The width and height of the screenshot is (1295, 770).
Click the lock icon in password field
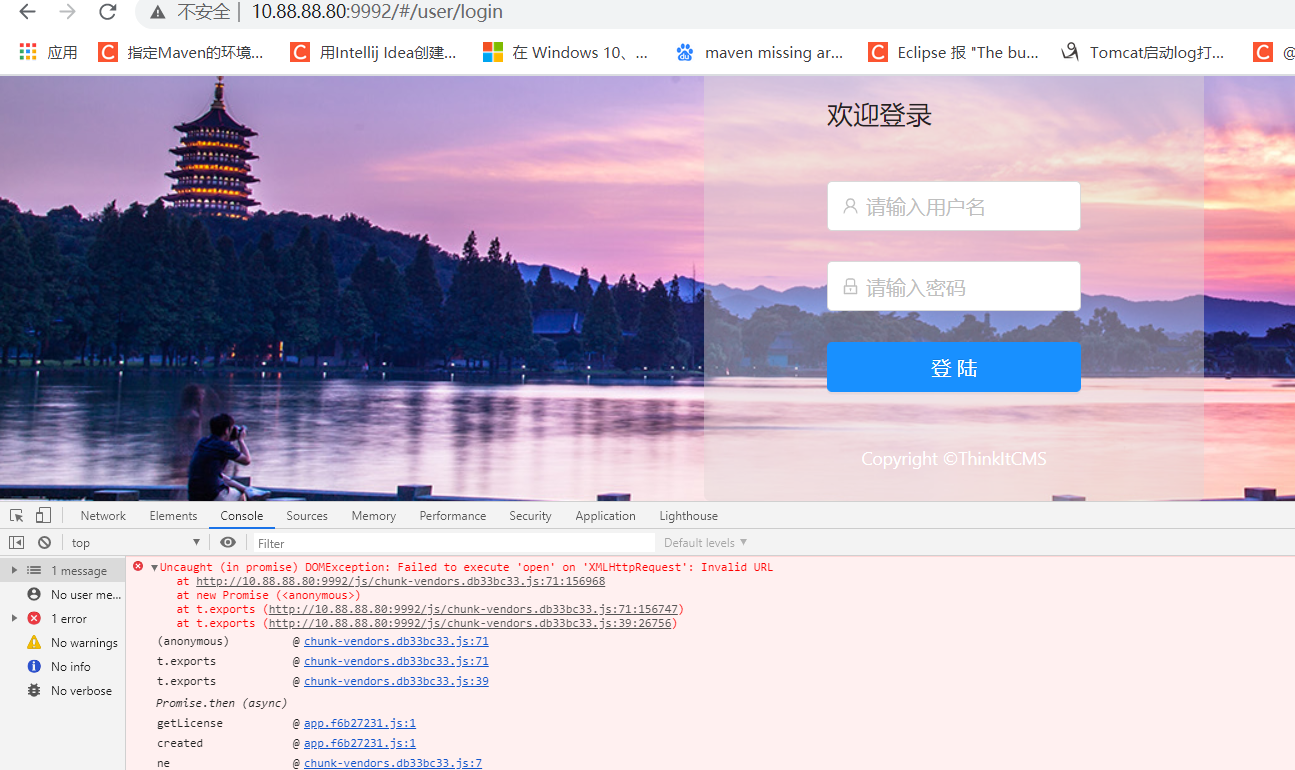click(x=850, y=287)
